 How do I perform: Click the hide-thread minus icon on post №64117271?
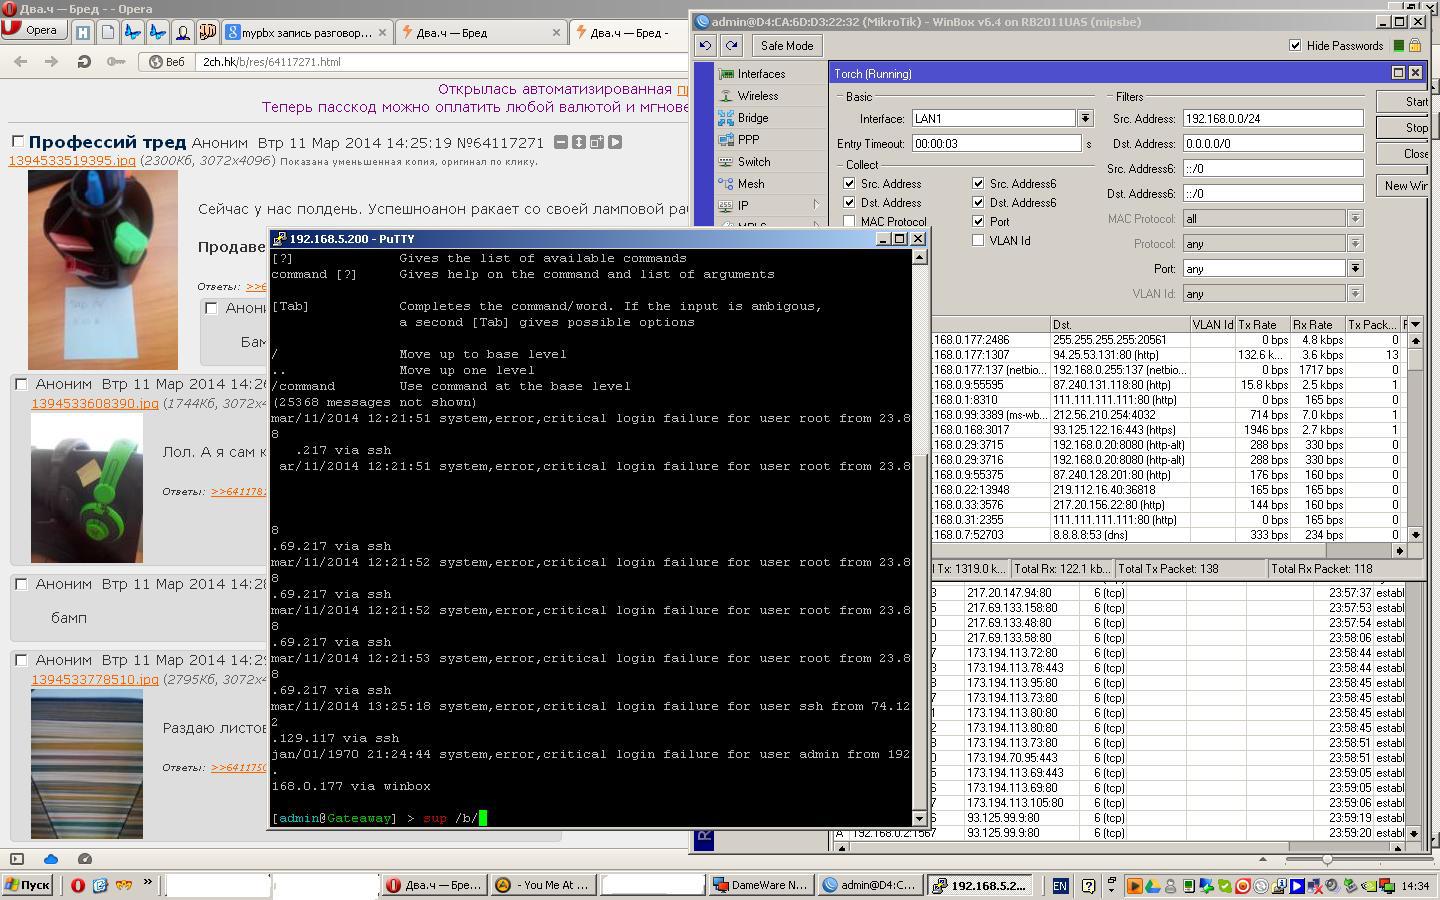(x=561, y=142)
